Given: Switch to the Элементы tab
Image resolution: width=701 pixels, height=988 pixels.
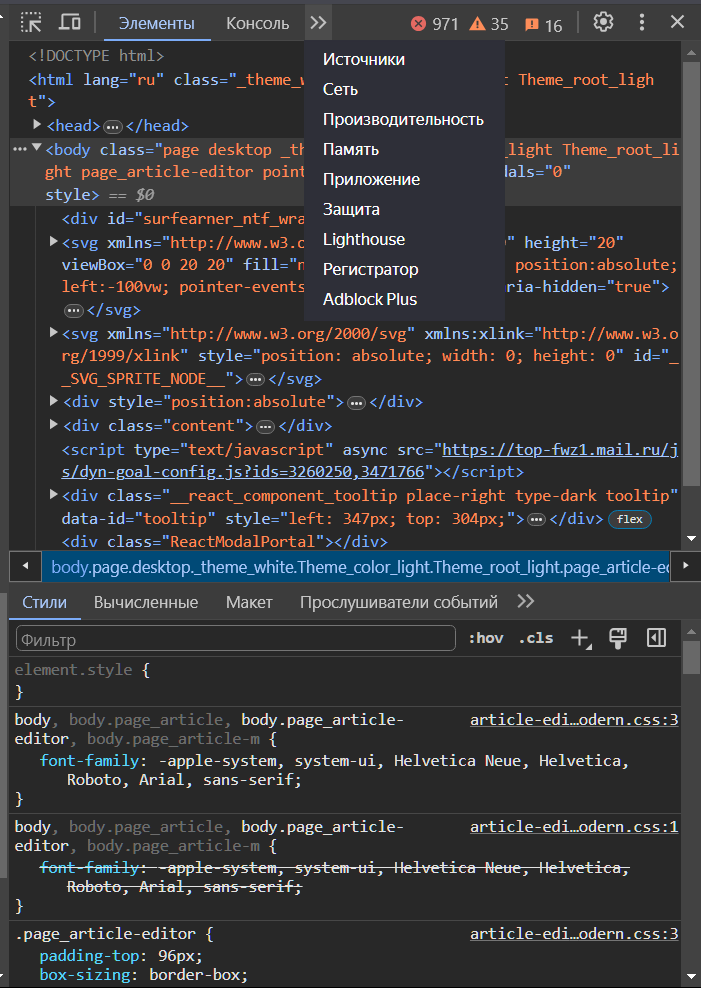Looking at the screenshot, I should [x=157, y=23].
